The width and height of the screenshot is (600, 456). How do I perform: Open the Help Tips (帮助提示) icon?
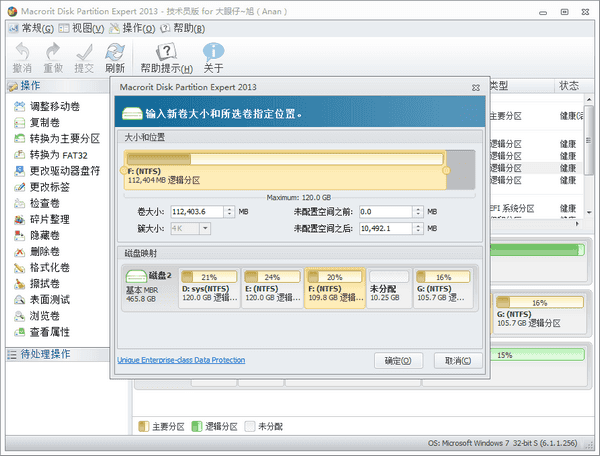(x=166, y=58)
